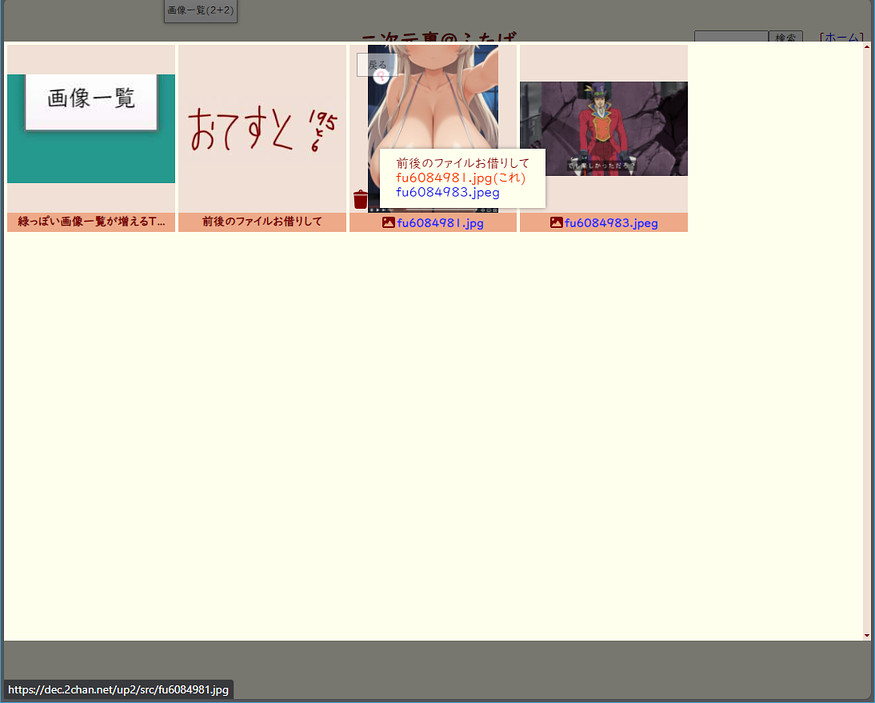Click the image icon beside fu6084983.jpeg

coord(557,223)
